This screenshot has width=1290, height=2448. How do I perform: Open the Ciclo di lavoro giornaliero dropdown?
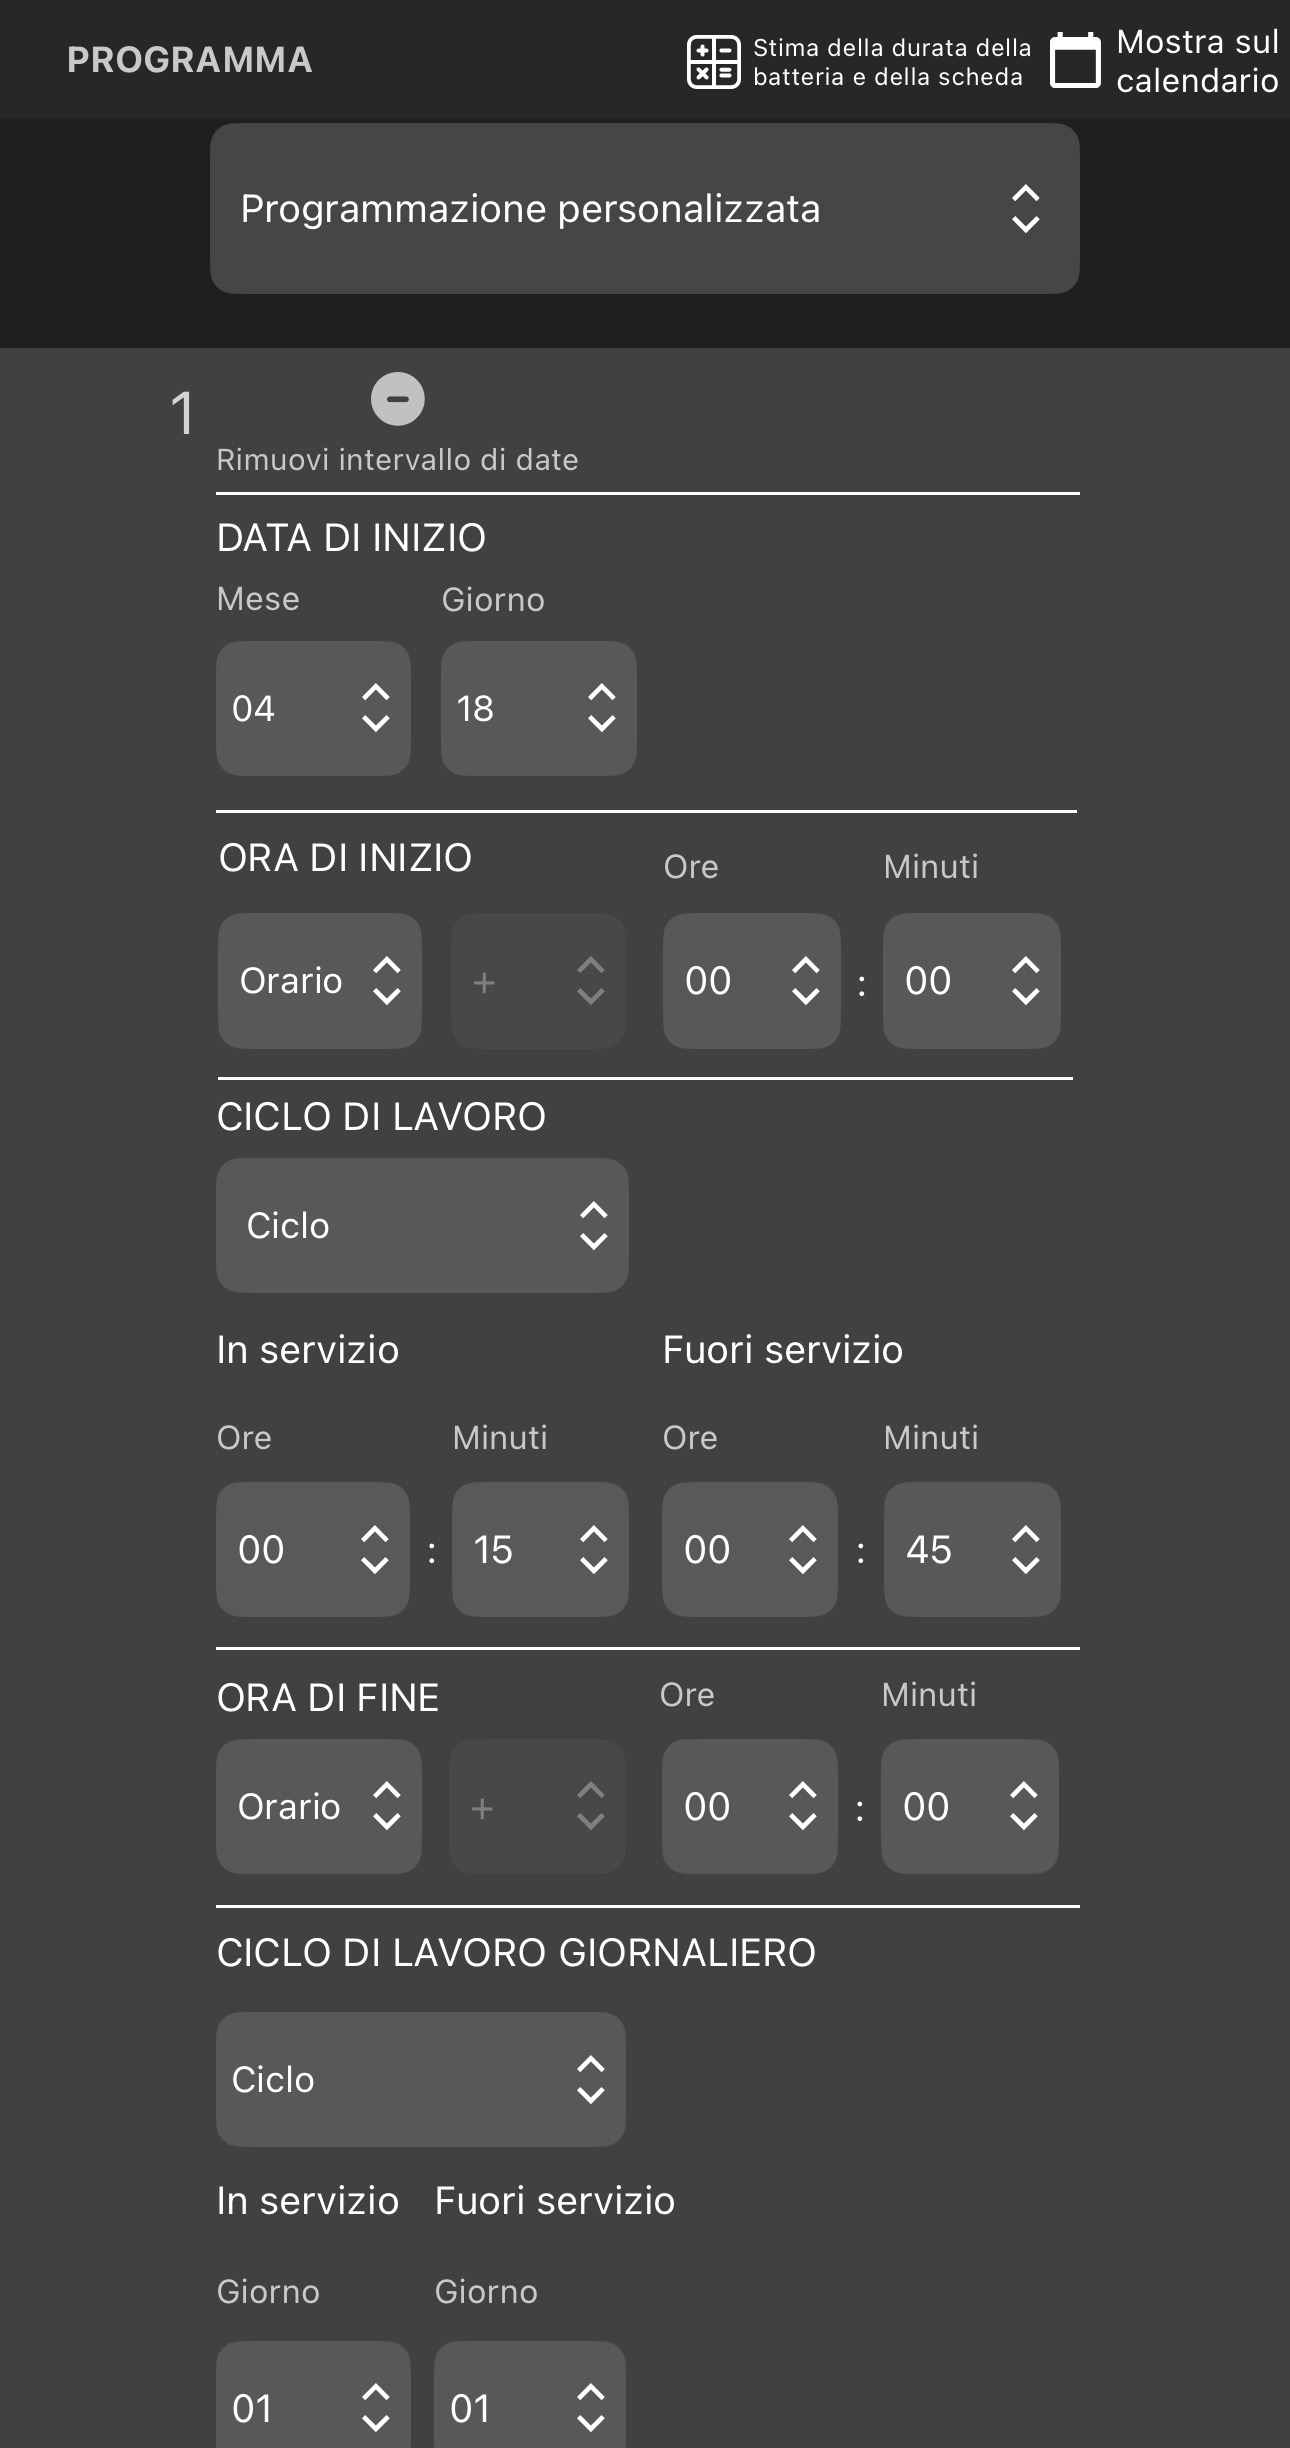[x=421, y=2080]
